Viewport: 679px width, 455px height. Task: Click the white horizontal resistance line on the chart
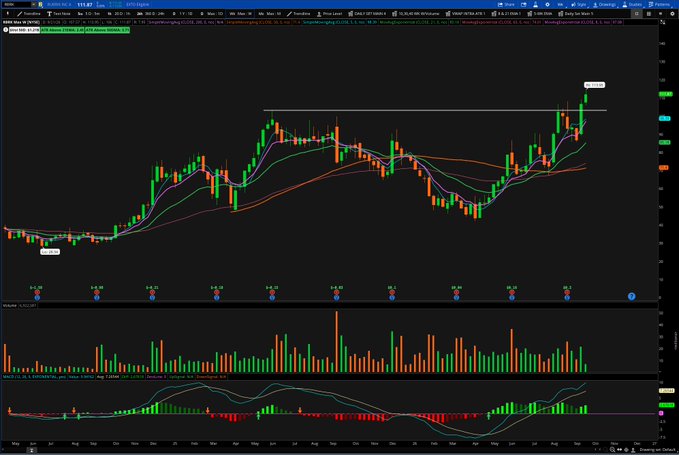click(x=435, y=110)
